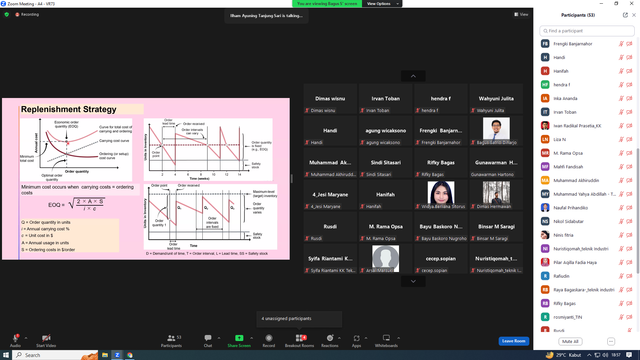Click the green encryption shield icon
The height and width of the screenshot is (360, 640).
coord(7,14)
